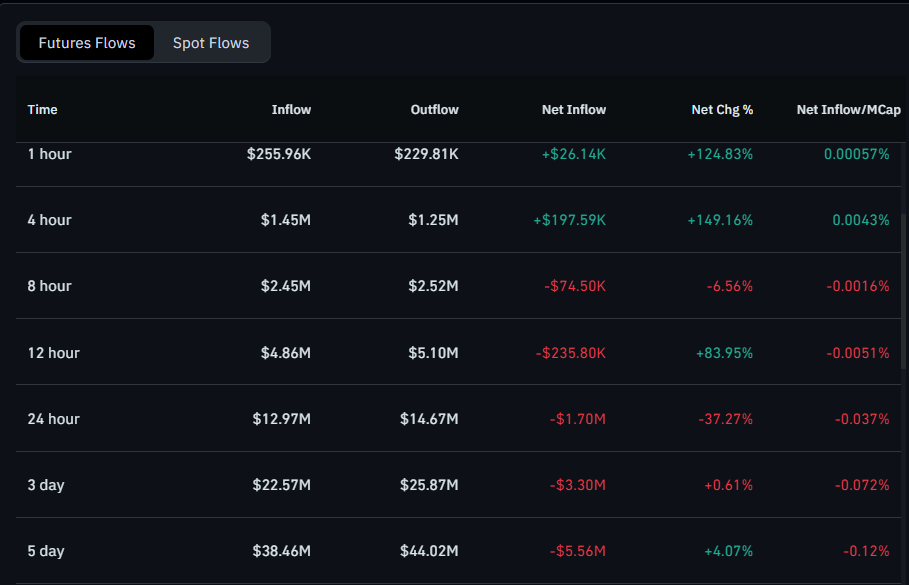Select the 1 hour row label

(50, 154)
